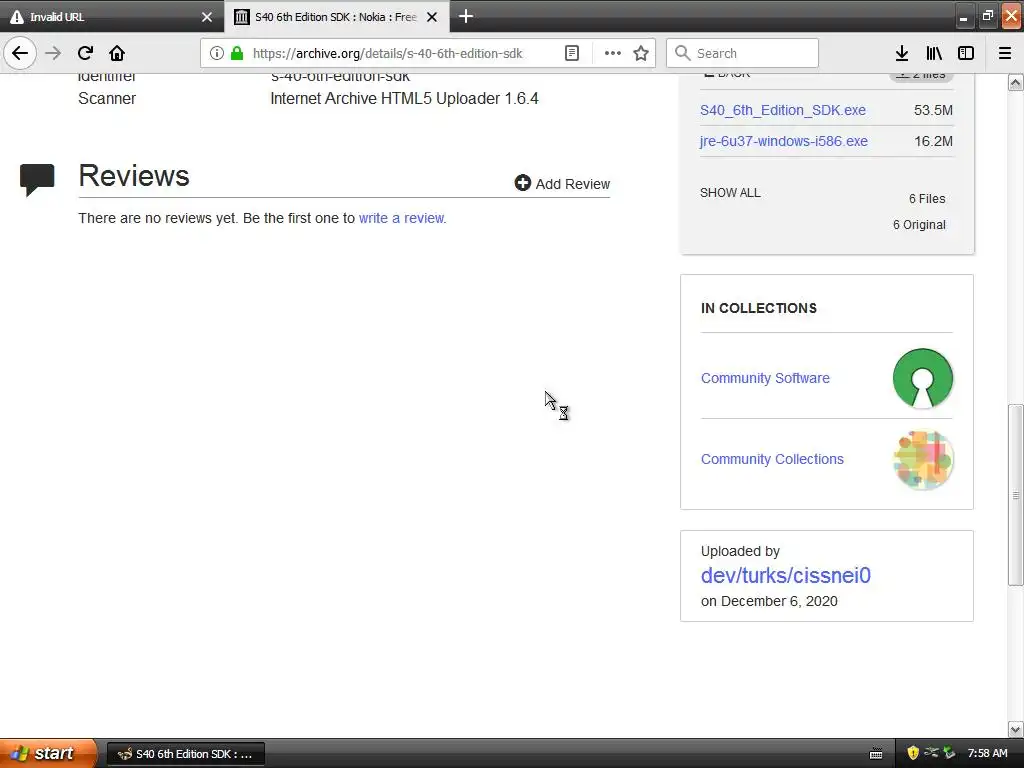Click the green secure connection padlock
The width and height of the screenshot is (1024, 768).
237,53
